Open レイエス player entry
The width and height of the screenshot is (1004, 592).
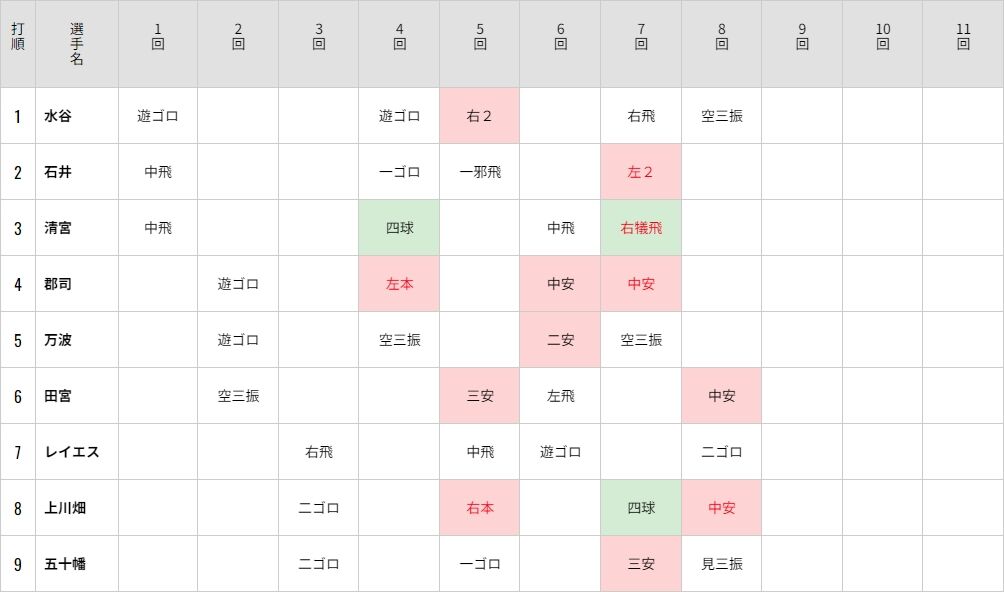tap(72, 452)
